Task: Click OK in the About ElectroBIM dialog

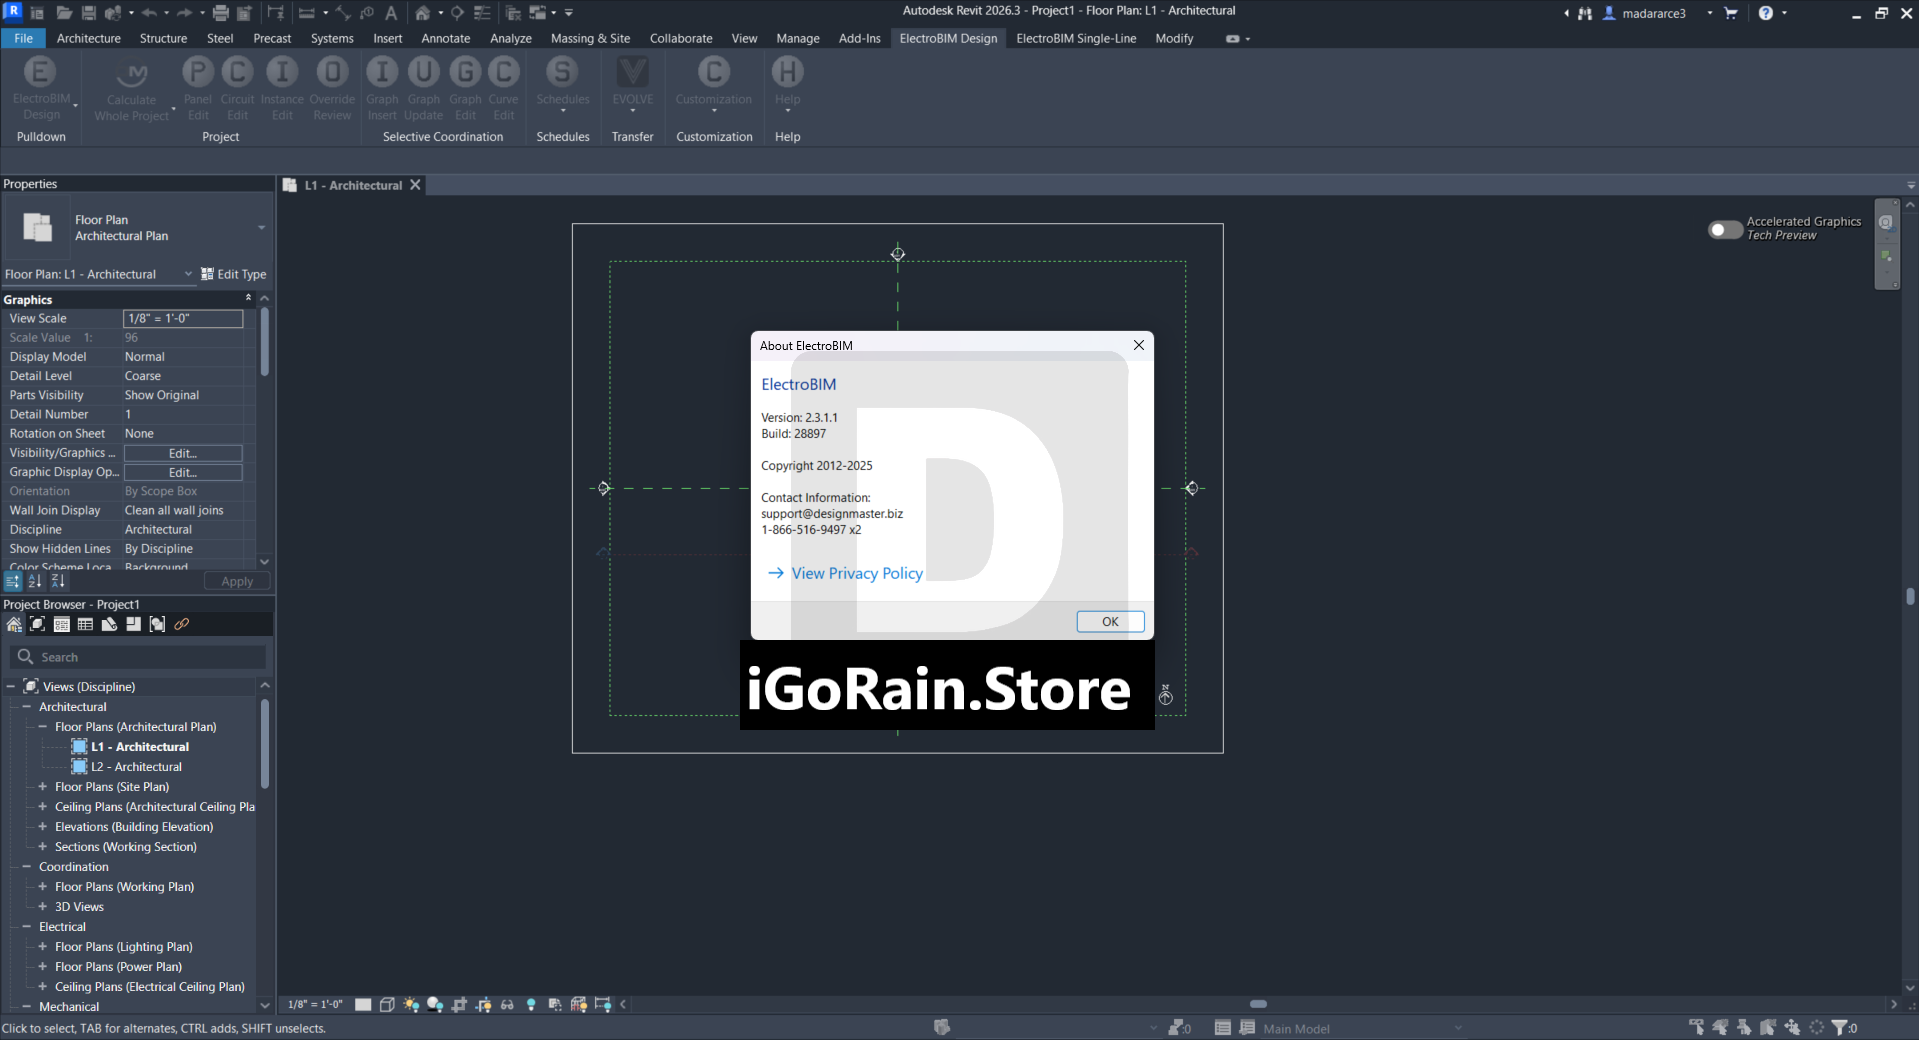Action: (1110, 621)
